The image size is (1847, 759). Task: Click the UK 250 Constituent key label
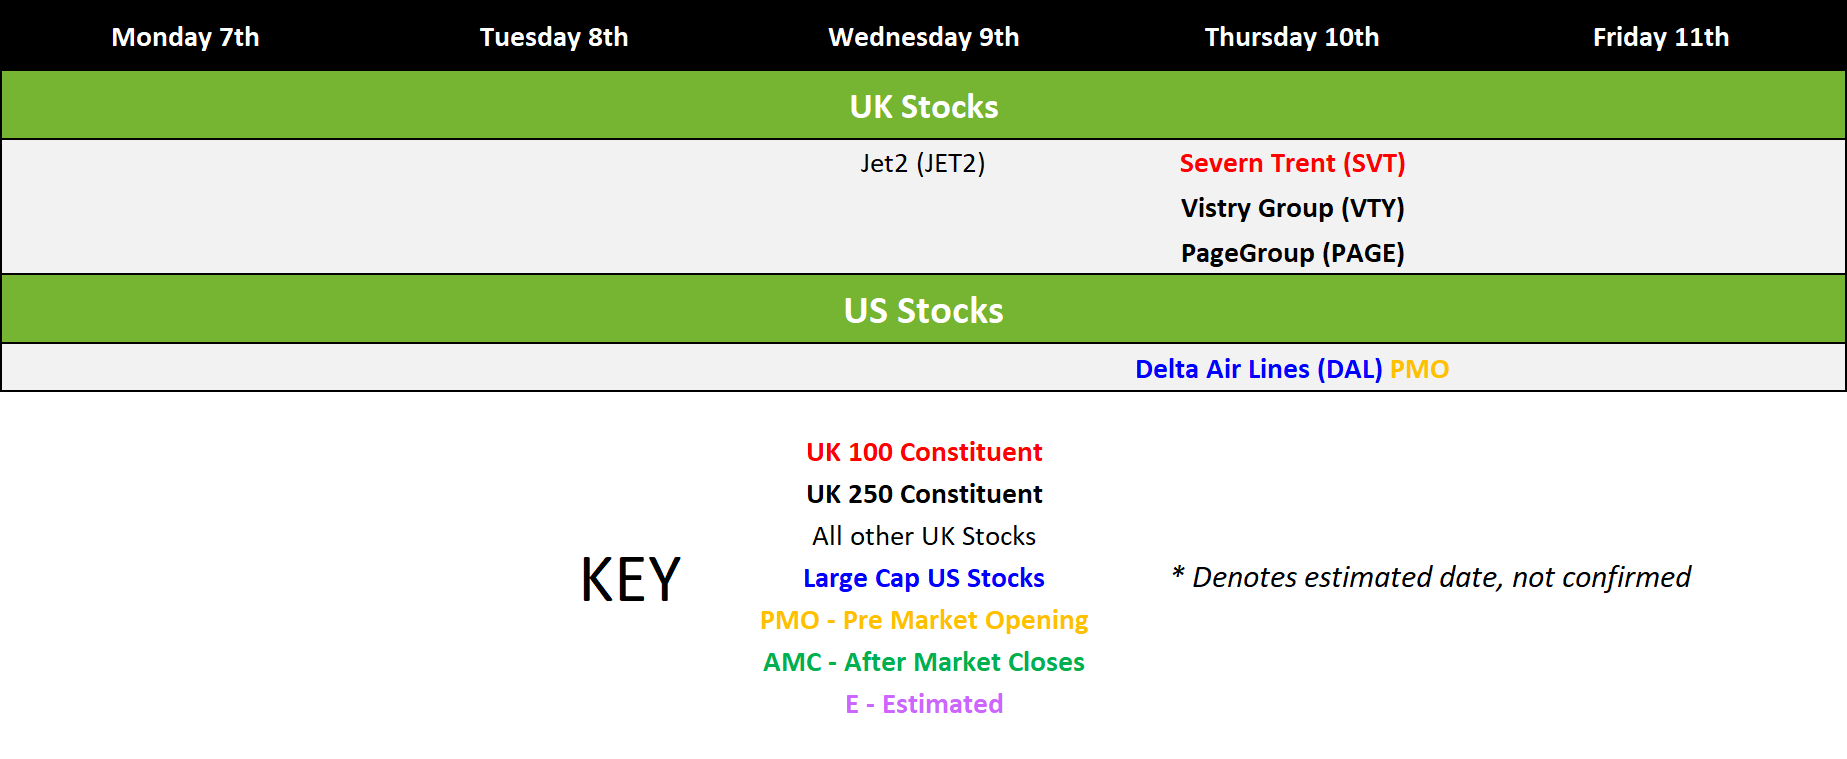tap(924, 494)
